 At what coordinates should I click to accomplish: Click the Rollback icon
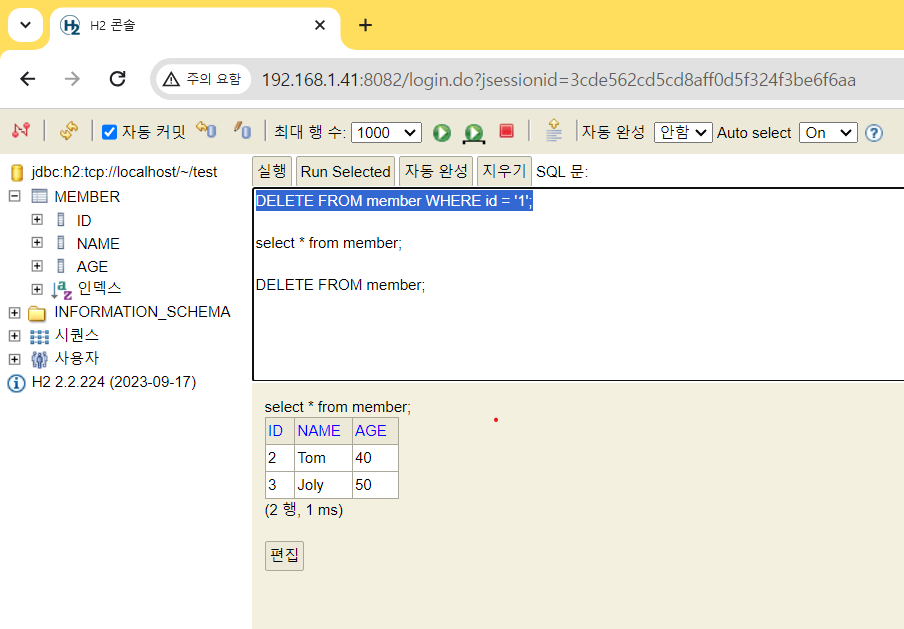(206, 130)
